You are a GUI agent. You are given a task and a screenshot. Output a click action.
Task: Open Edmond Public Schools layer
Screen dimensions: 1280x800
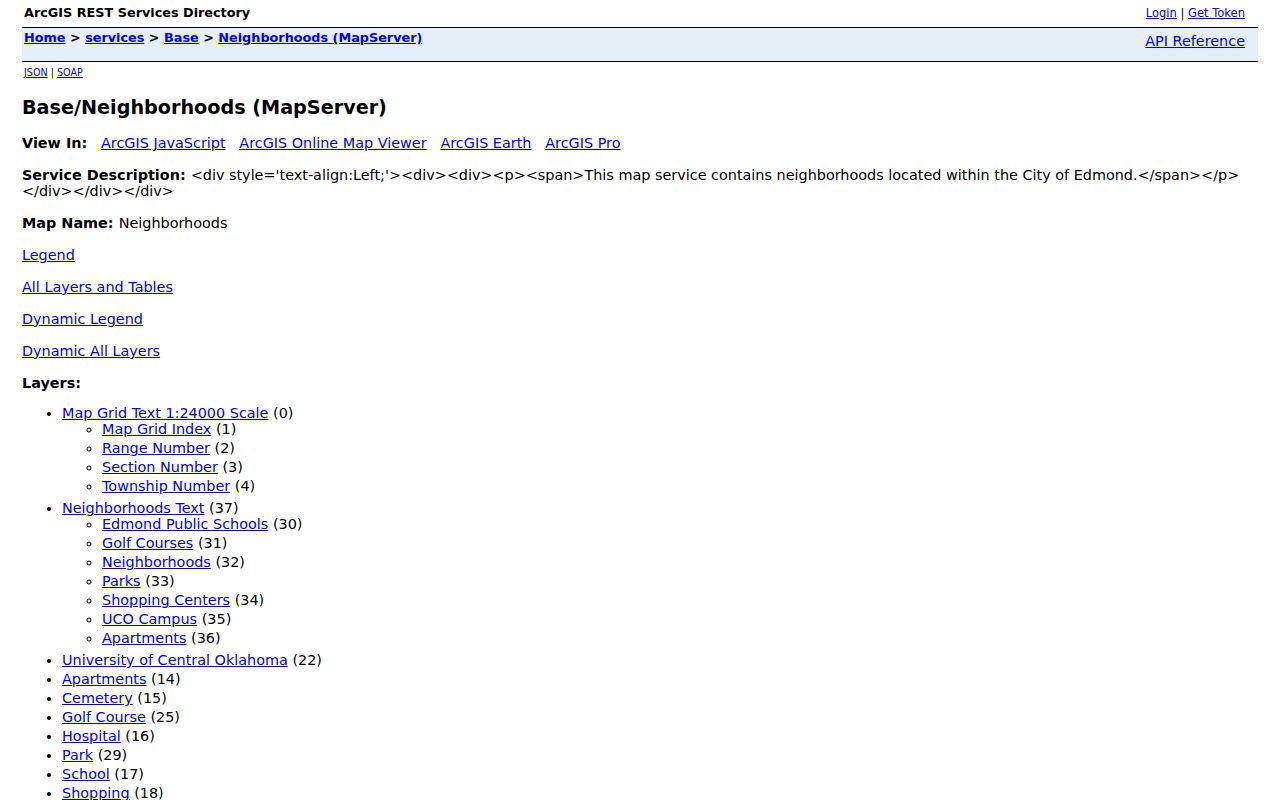click(x=185, y=524)
